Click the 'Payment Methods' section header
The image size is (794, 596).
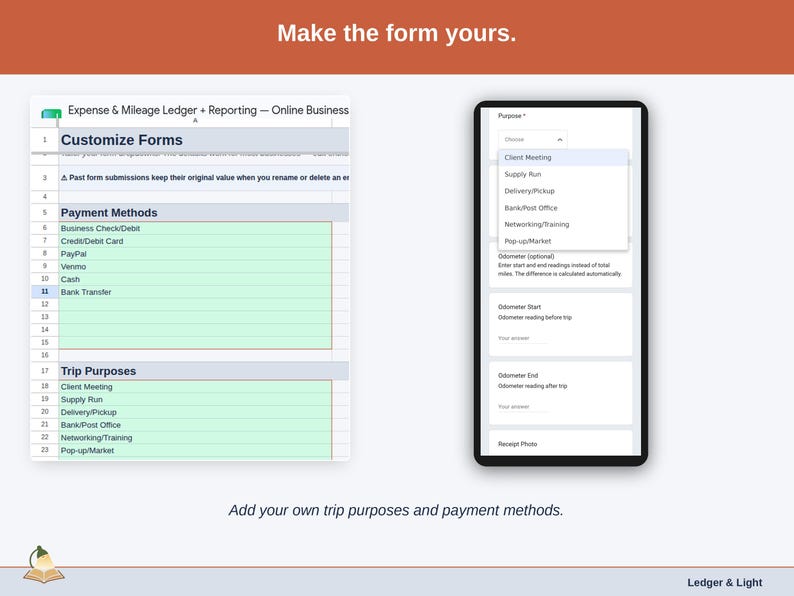(x=204, y=213)
